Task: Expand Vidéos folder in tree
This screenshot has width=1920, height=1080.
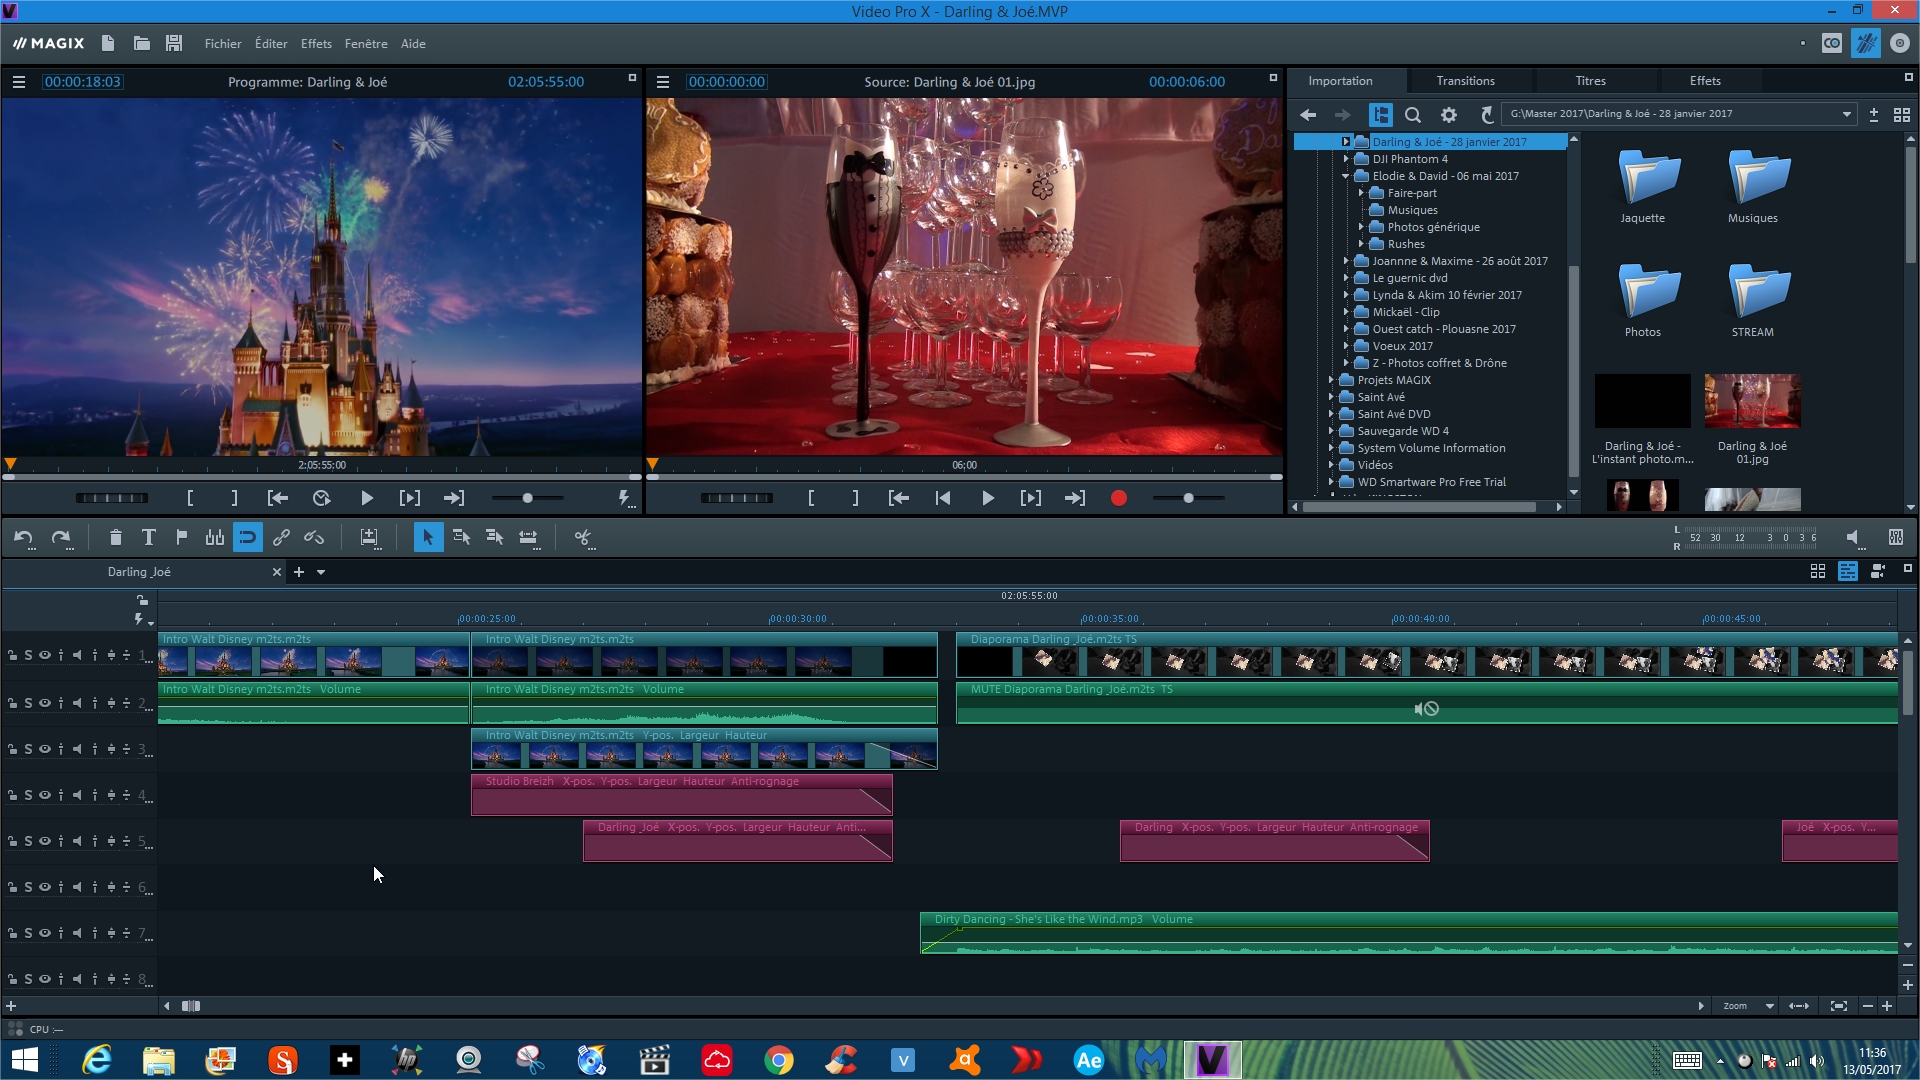Action: point(1331,465)
